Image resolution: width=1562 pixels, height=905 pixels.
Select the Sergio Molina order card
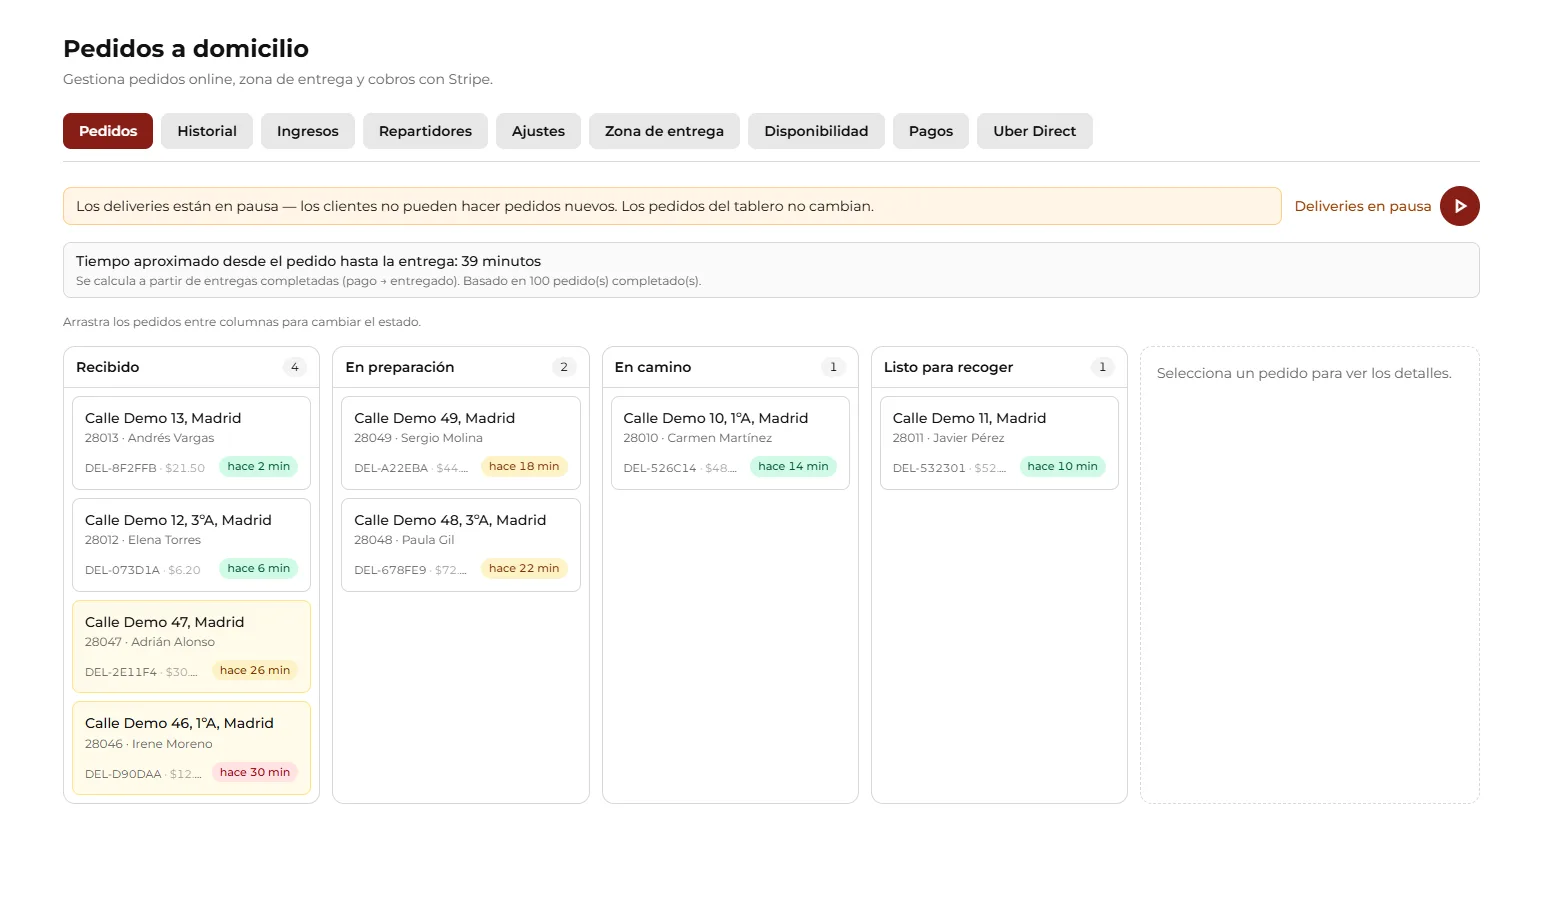click(461, 443)
